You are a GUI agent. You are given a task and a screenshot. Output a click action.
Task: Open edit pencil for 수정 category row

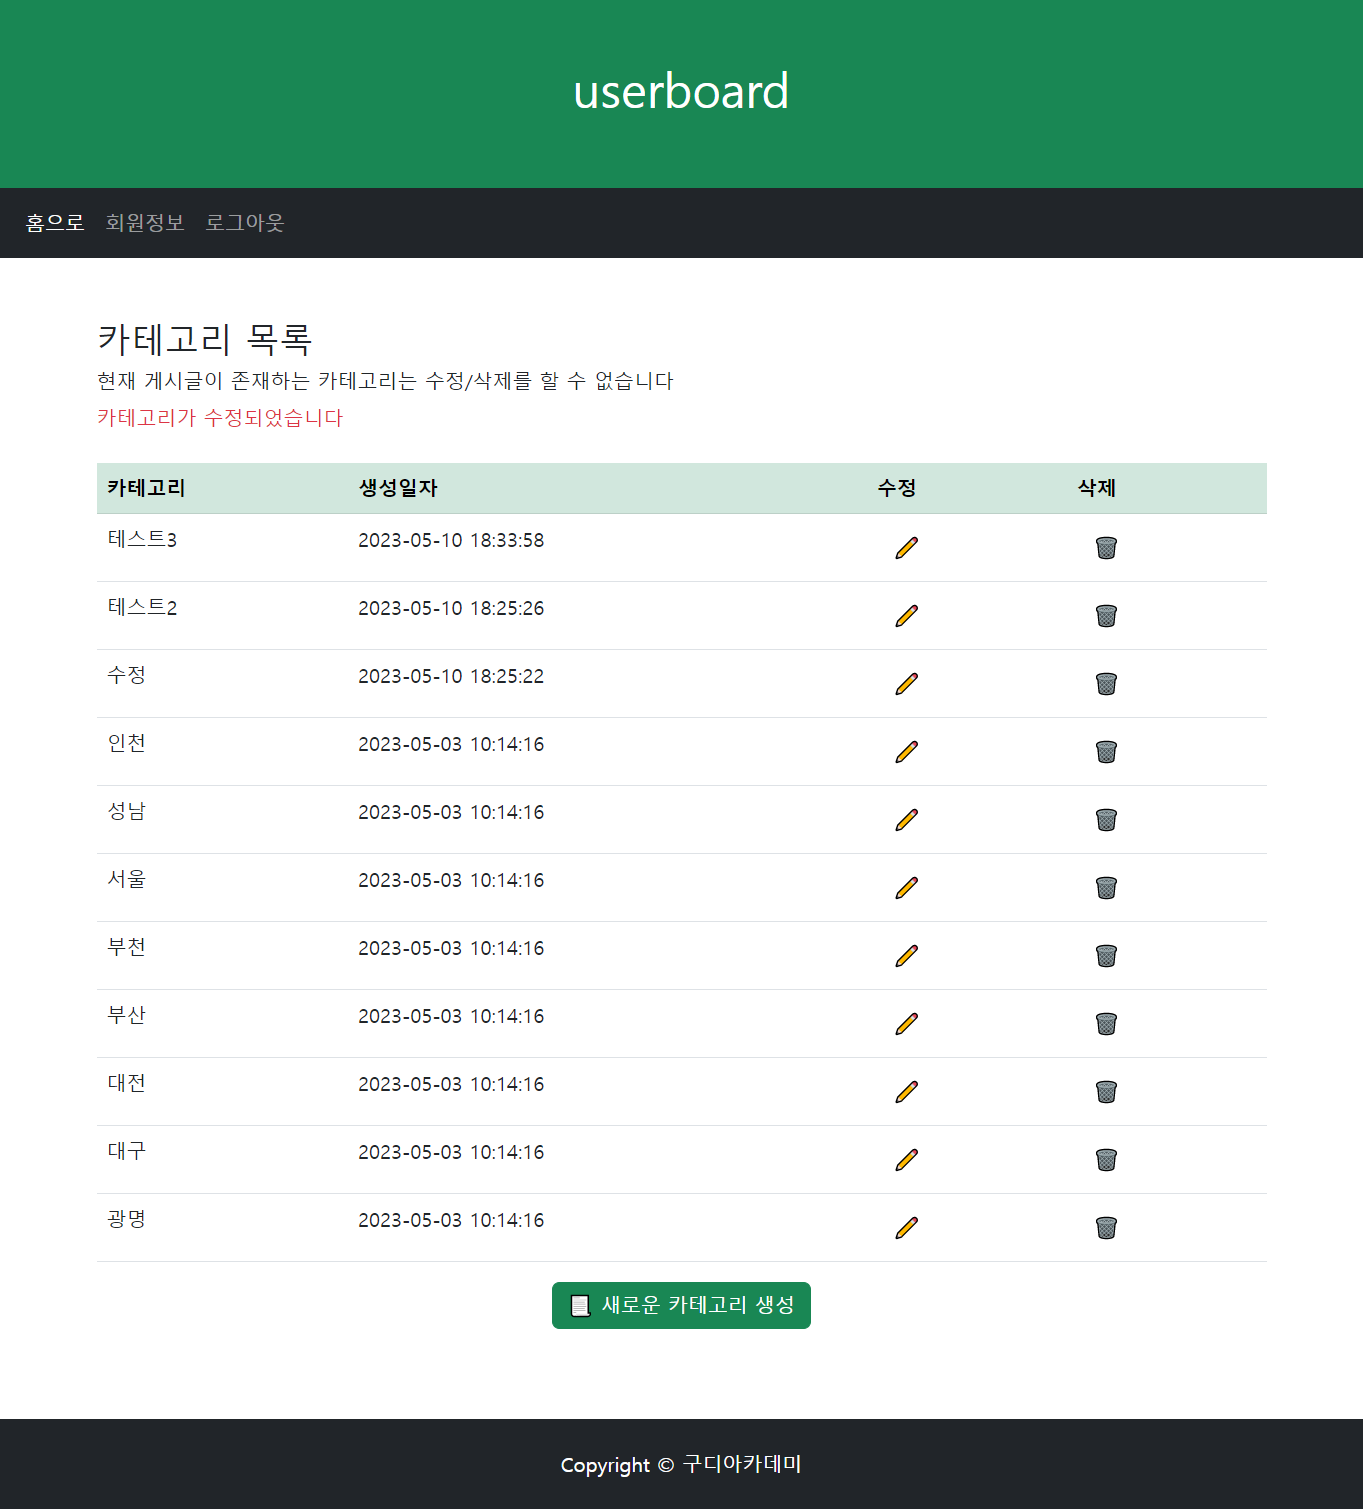coord(906,683)
